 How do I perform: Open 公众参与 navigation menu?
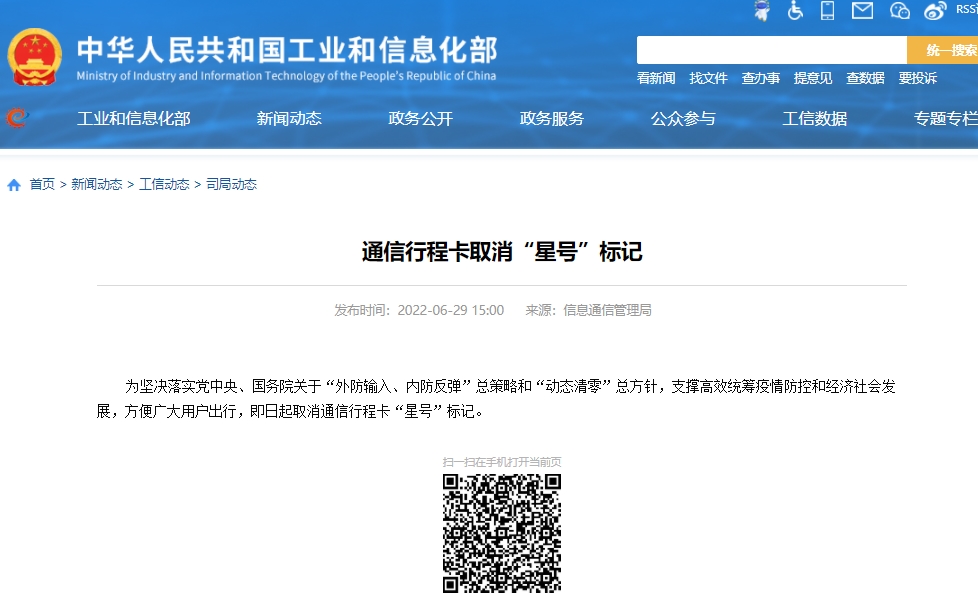coord(683,118)
